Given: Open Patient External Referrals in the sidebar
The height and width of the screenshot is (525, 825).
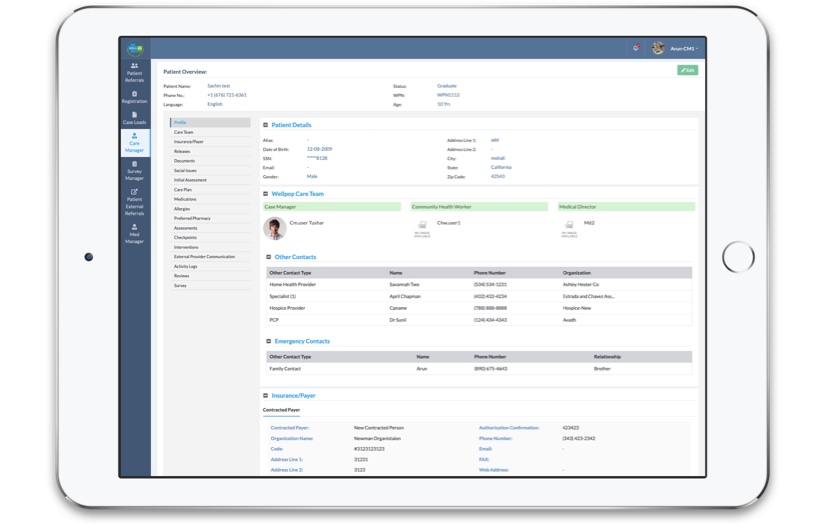Looking at the screenshot, I should coord(135,203).
